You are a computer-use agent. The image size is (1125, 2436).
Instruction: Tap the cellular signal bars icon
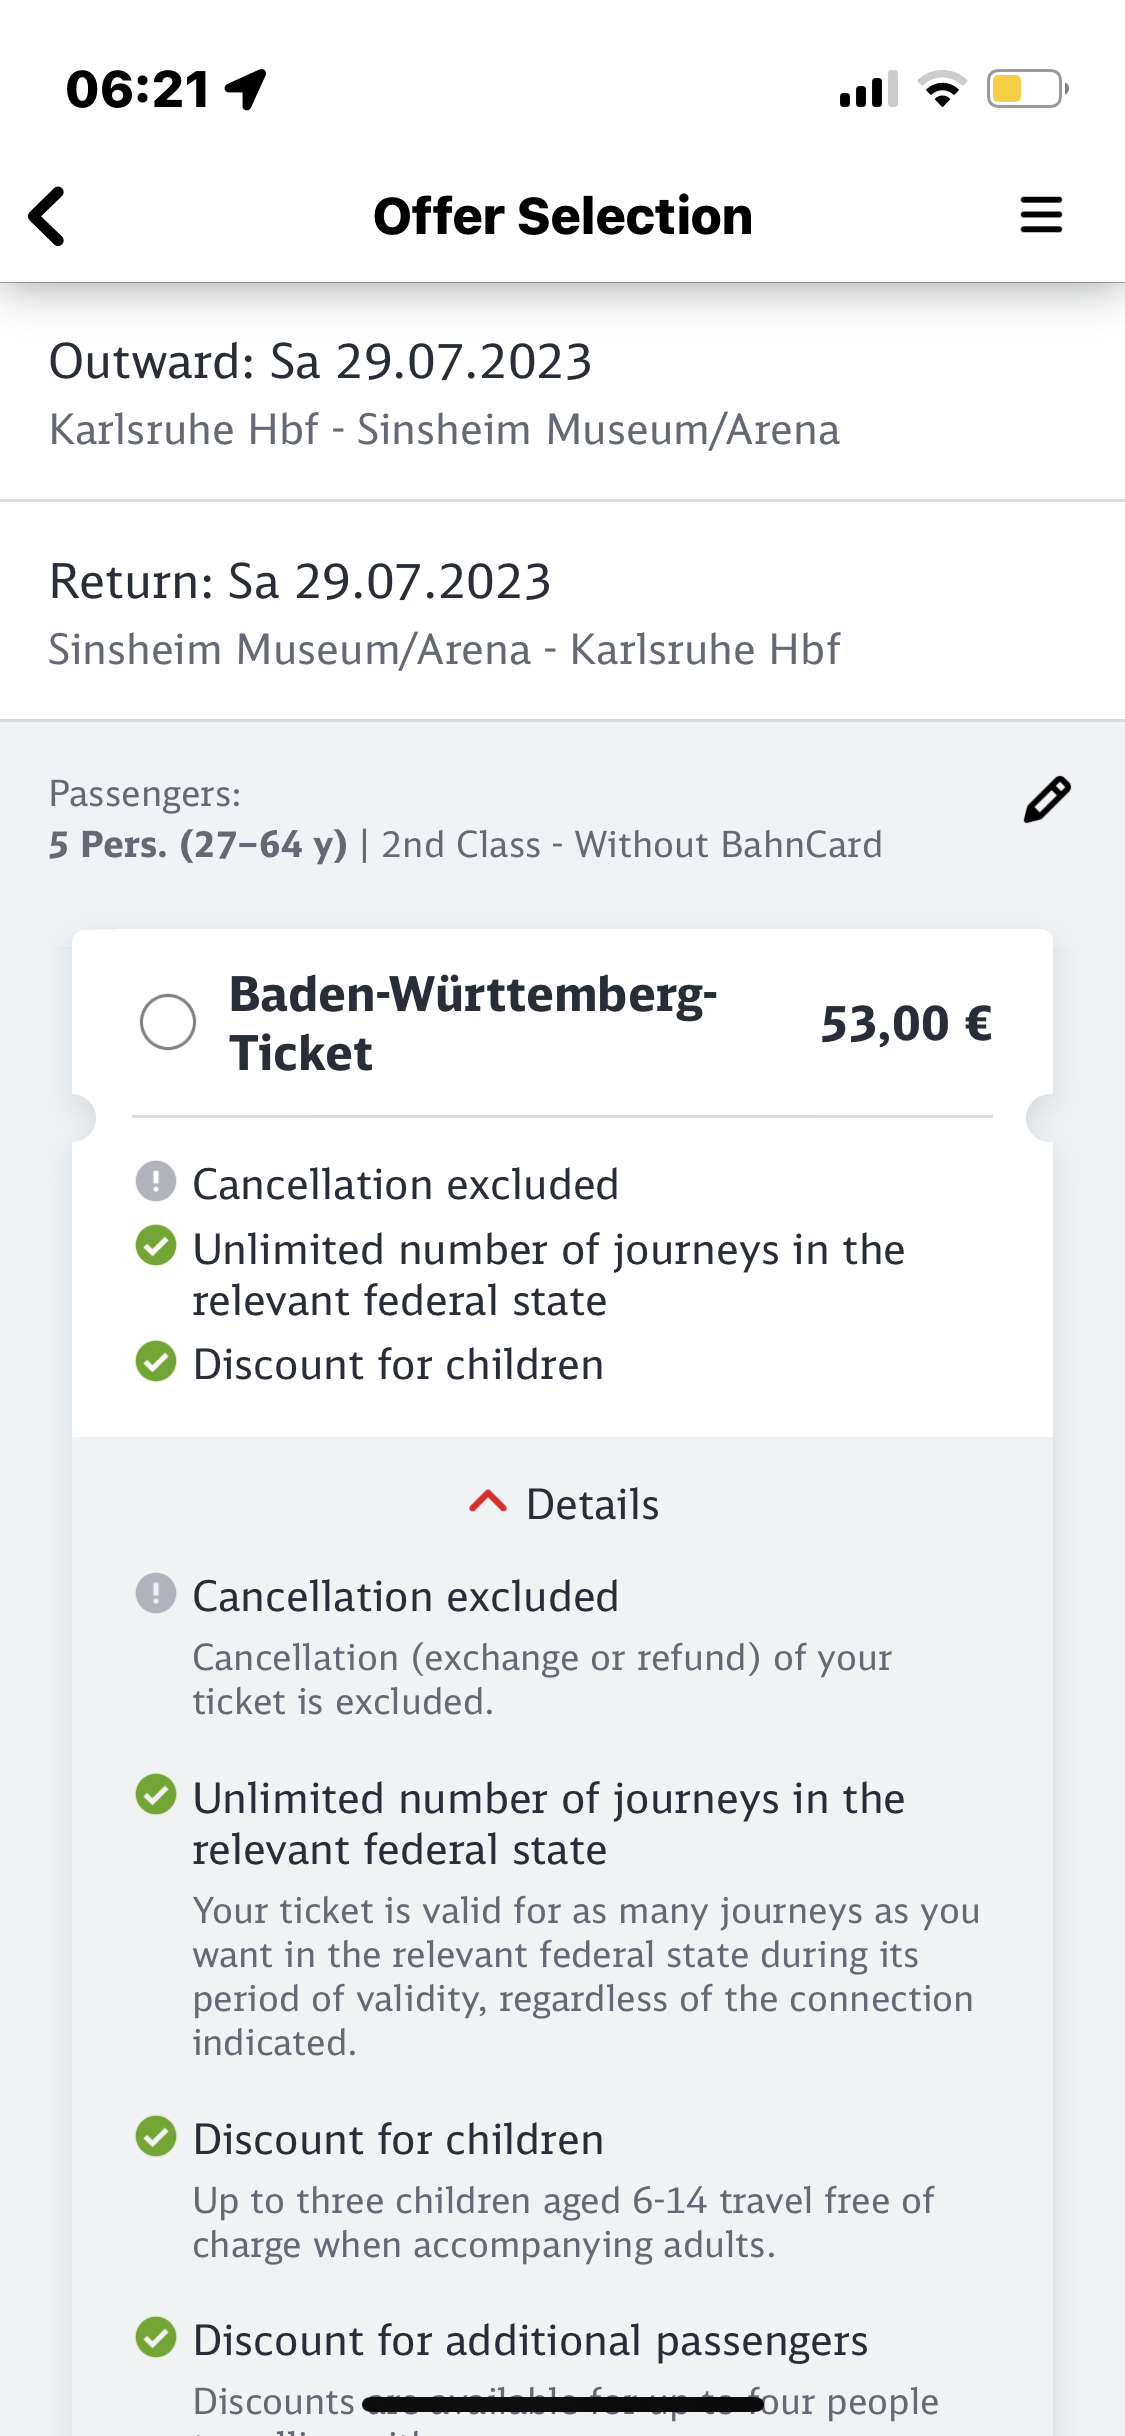pyautogui.click(x=868, y=89)
